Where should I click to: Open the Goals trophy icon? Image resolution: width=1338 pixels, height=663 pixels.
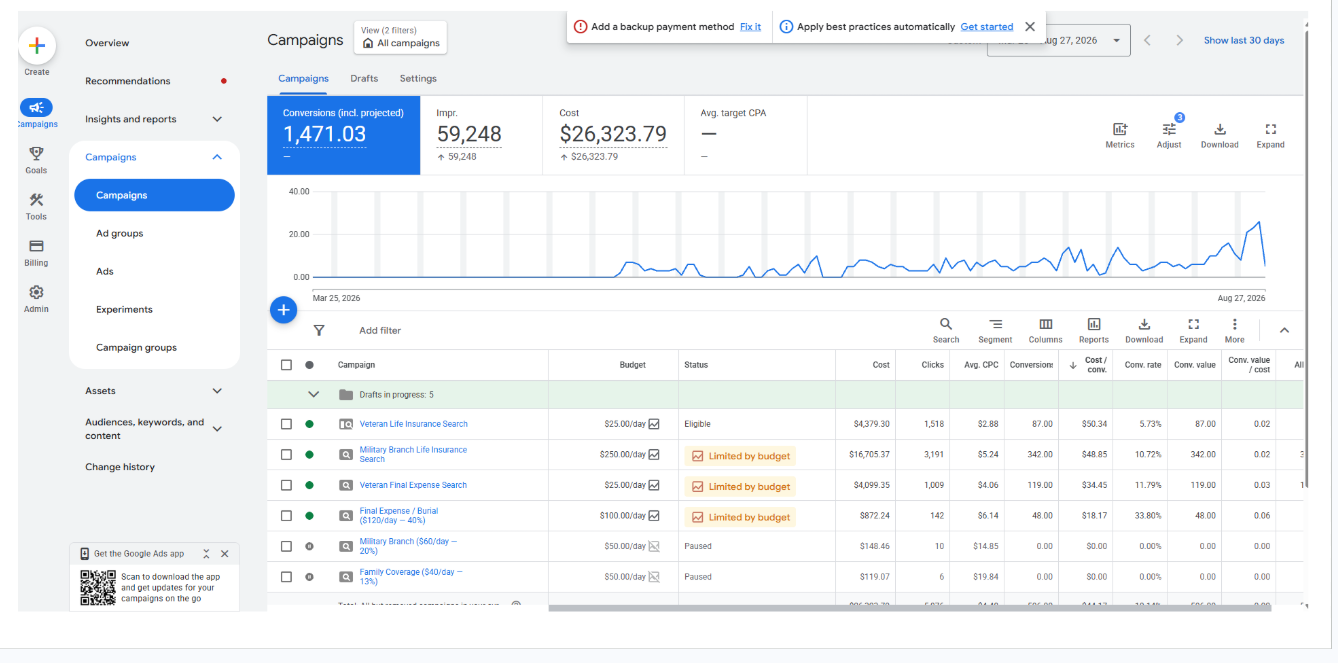[x=36, y=153]
